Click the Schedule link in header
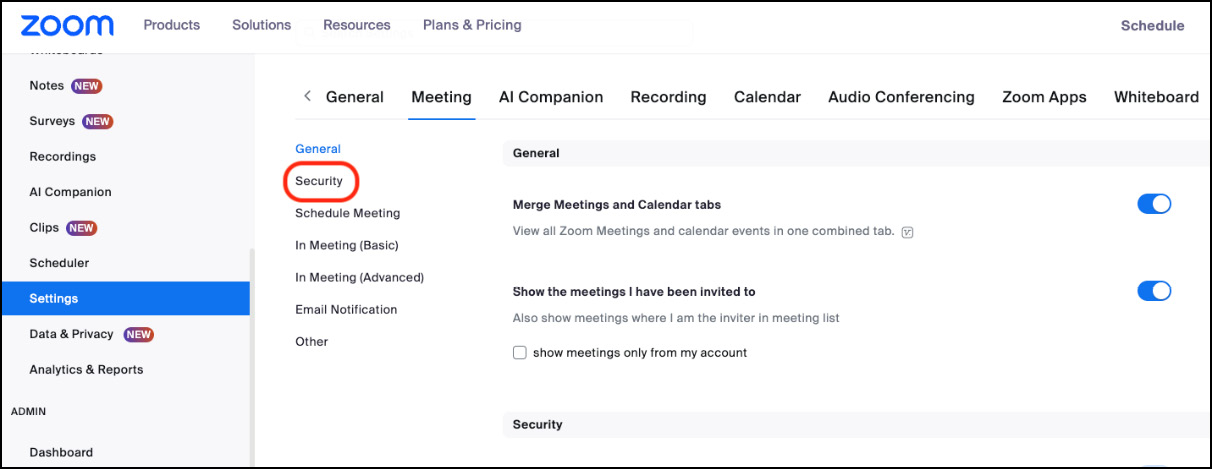The width and height of the screenshot is (1212, 469). pos(1152,26)
